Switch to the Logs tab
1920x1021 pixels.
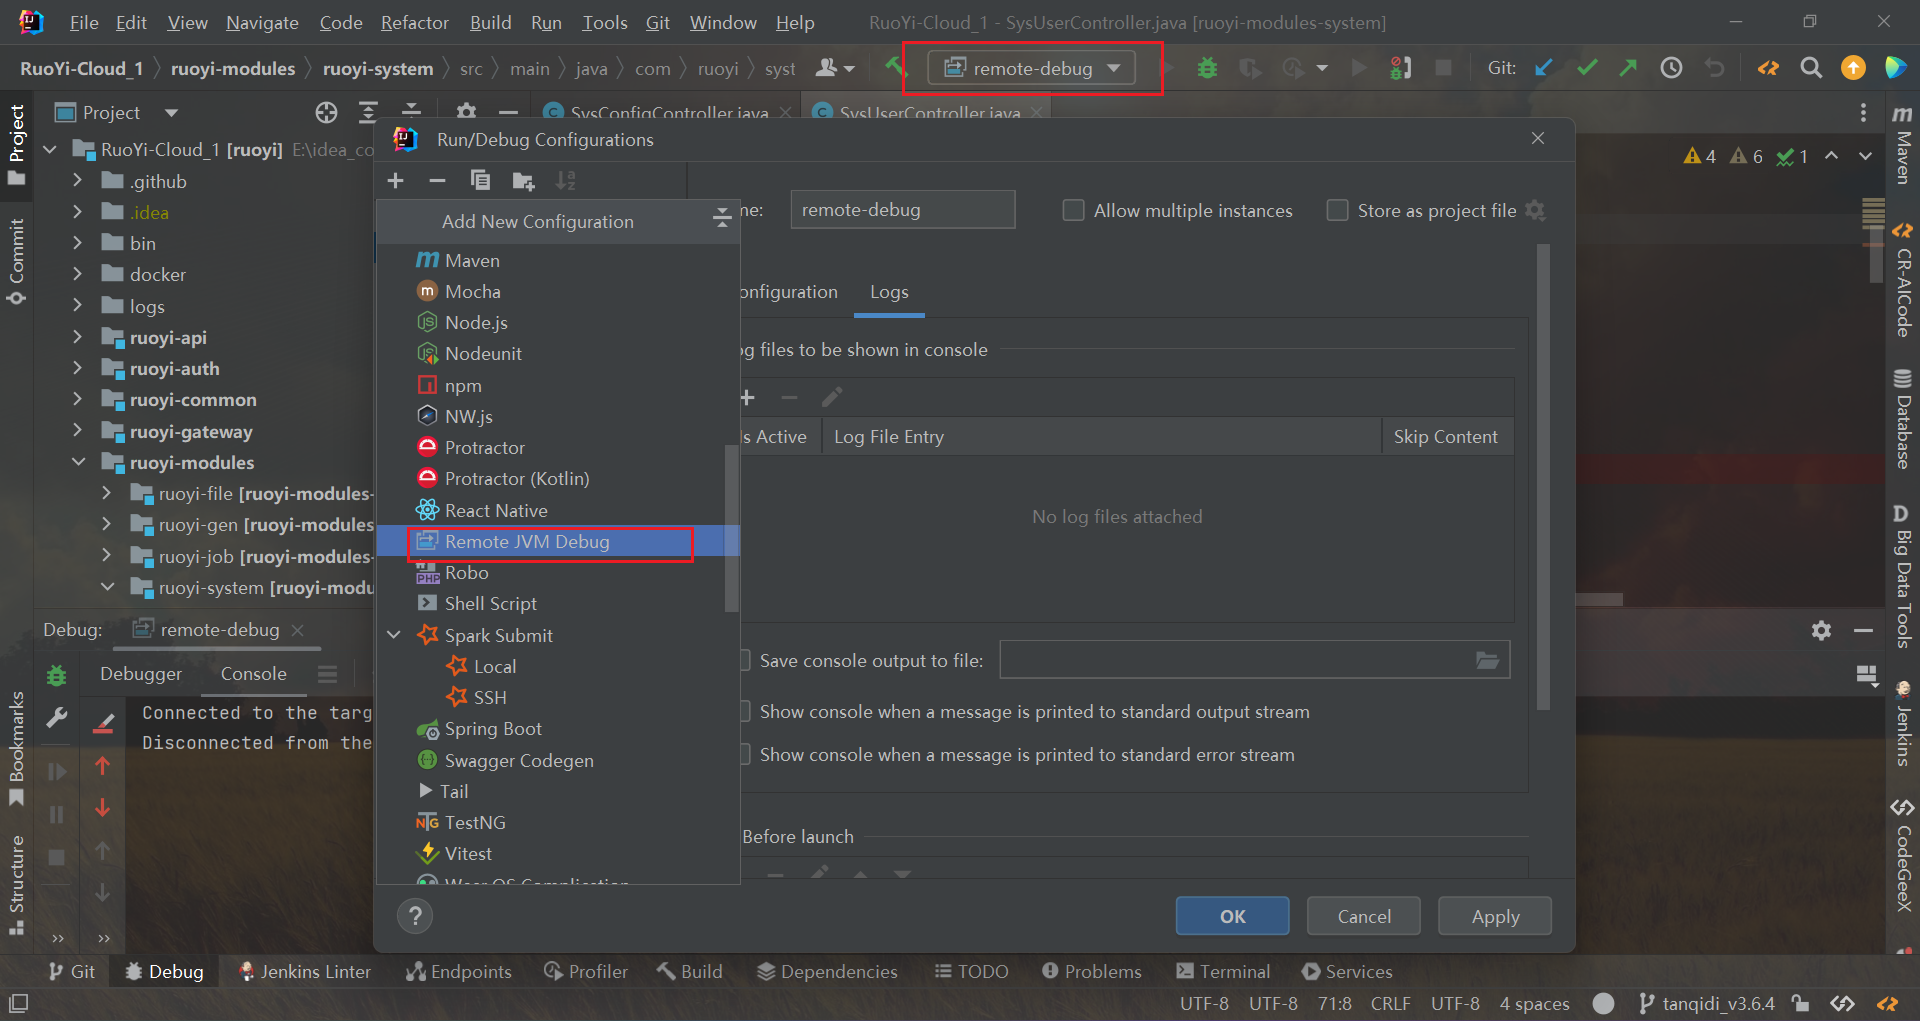click(889, 292)
